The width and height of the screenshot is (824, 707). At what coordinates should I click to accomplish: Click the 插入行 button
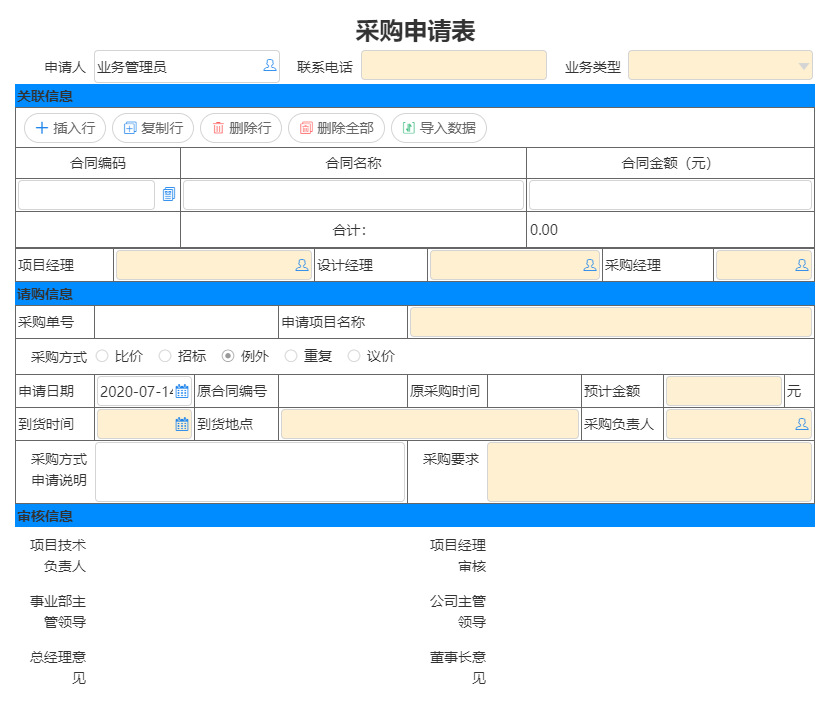pyautogui.click(x=65, y=128)
